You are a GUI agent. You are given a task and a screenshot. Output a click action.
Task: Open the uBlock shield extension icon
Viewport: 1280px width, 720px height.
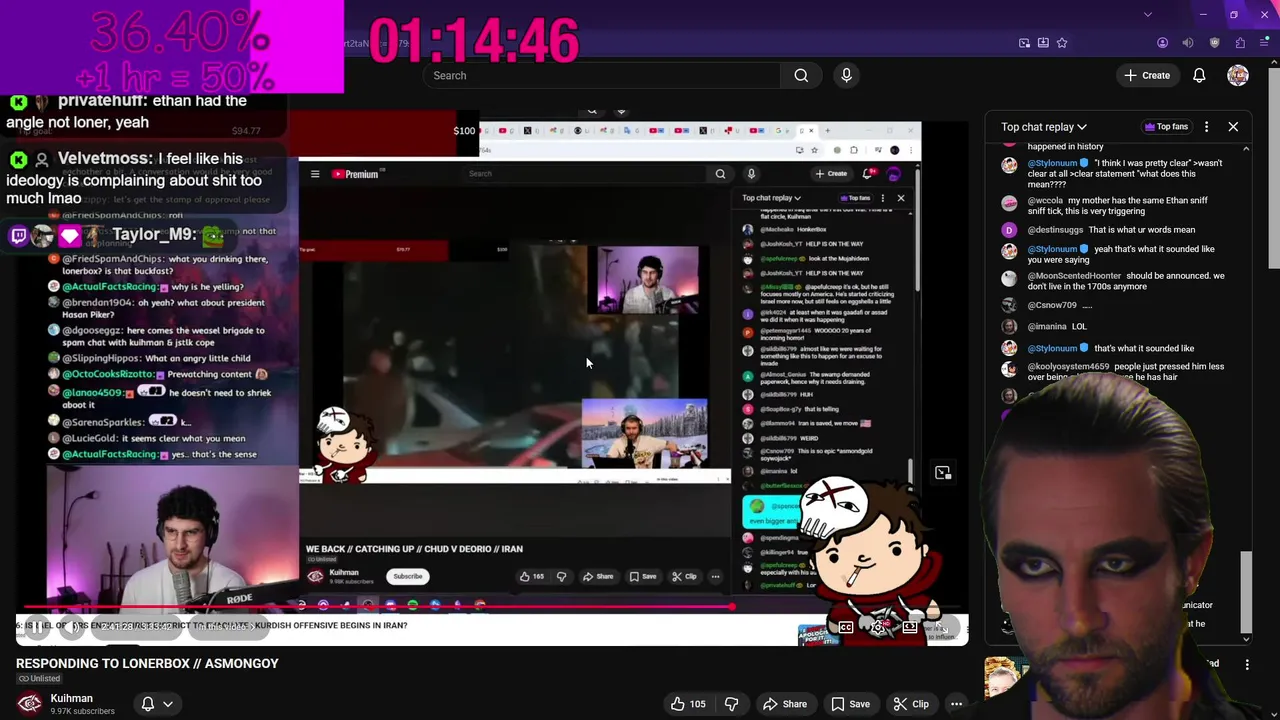(1214, 43)
